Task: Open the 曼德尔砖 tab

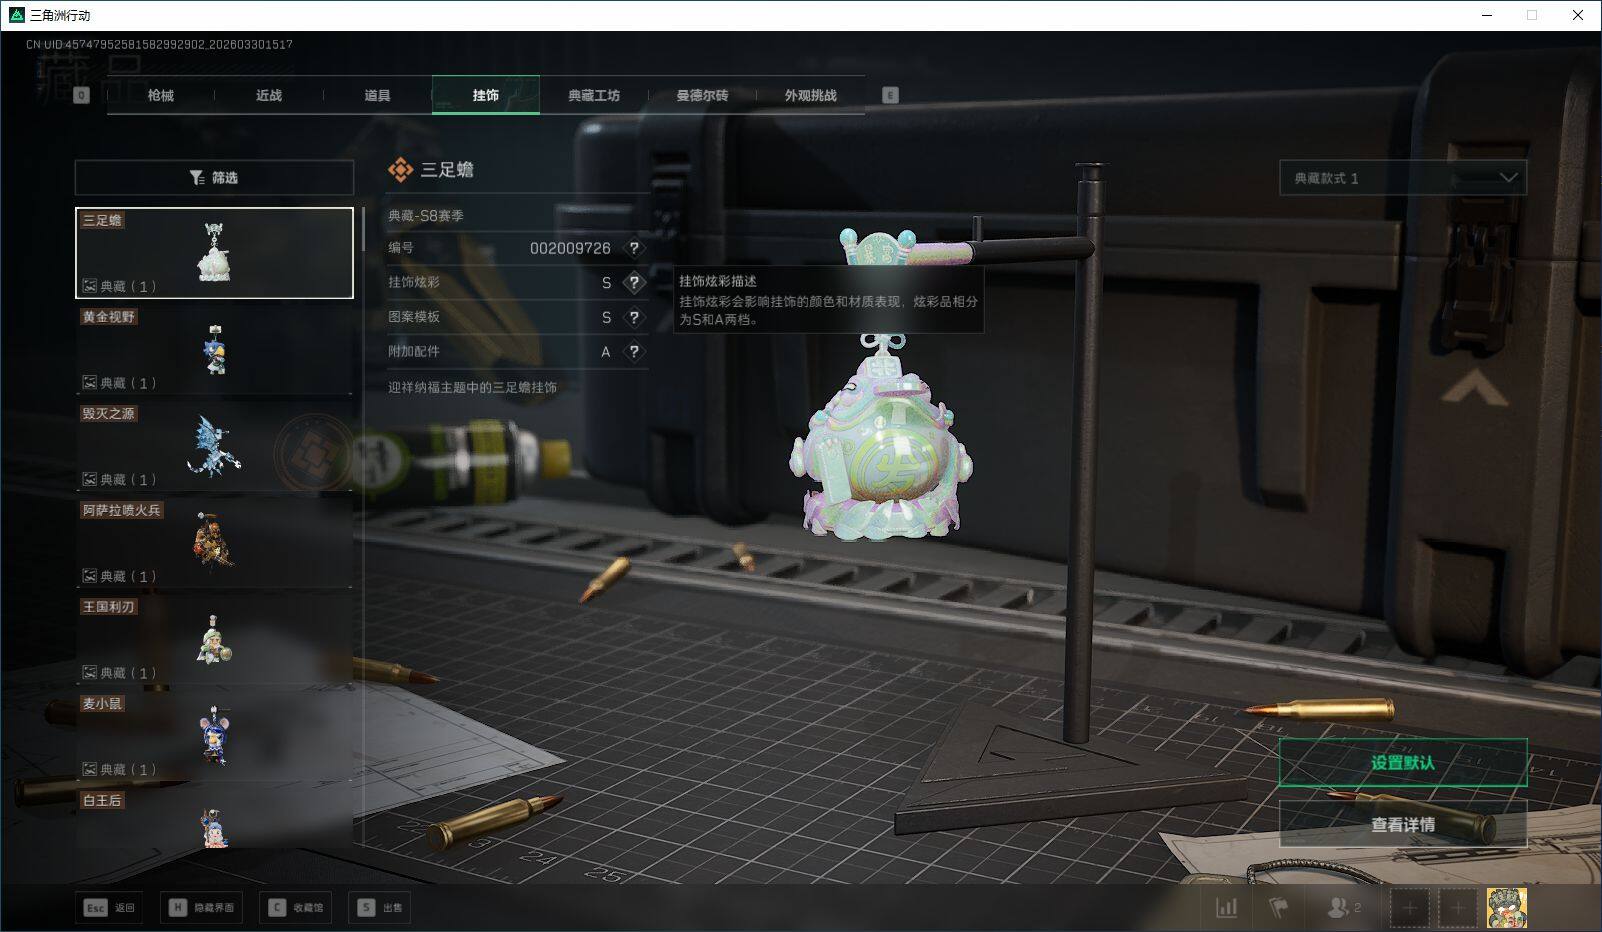Action: (x=702, y=95)
